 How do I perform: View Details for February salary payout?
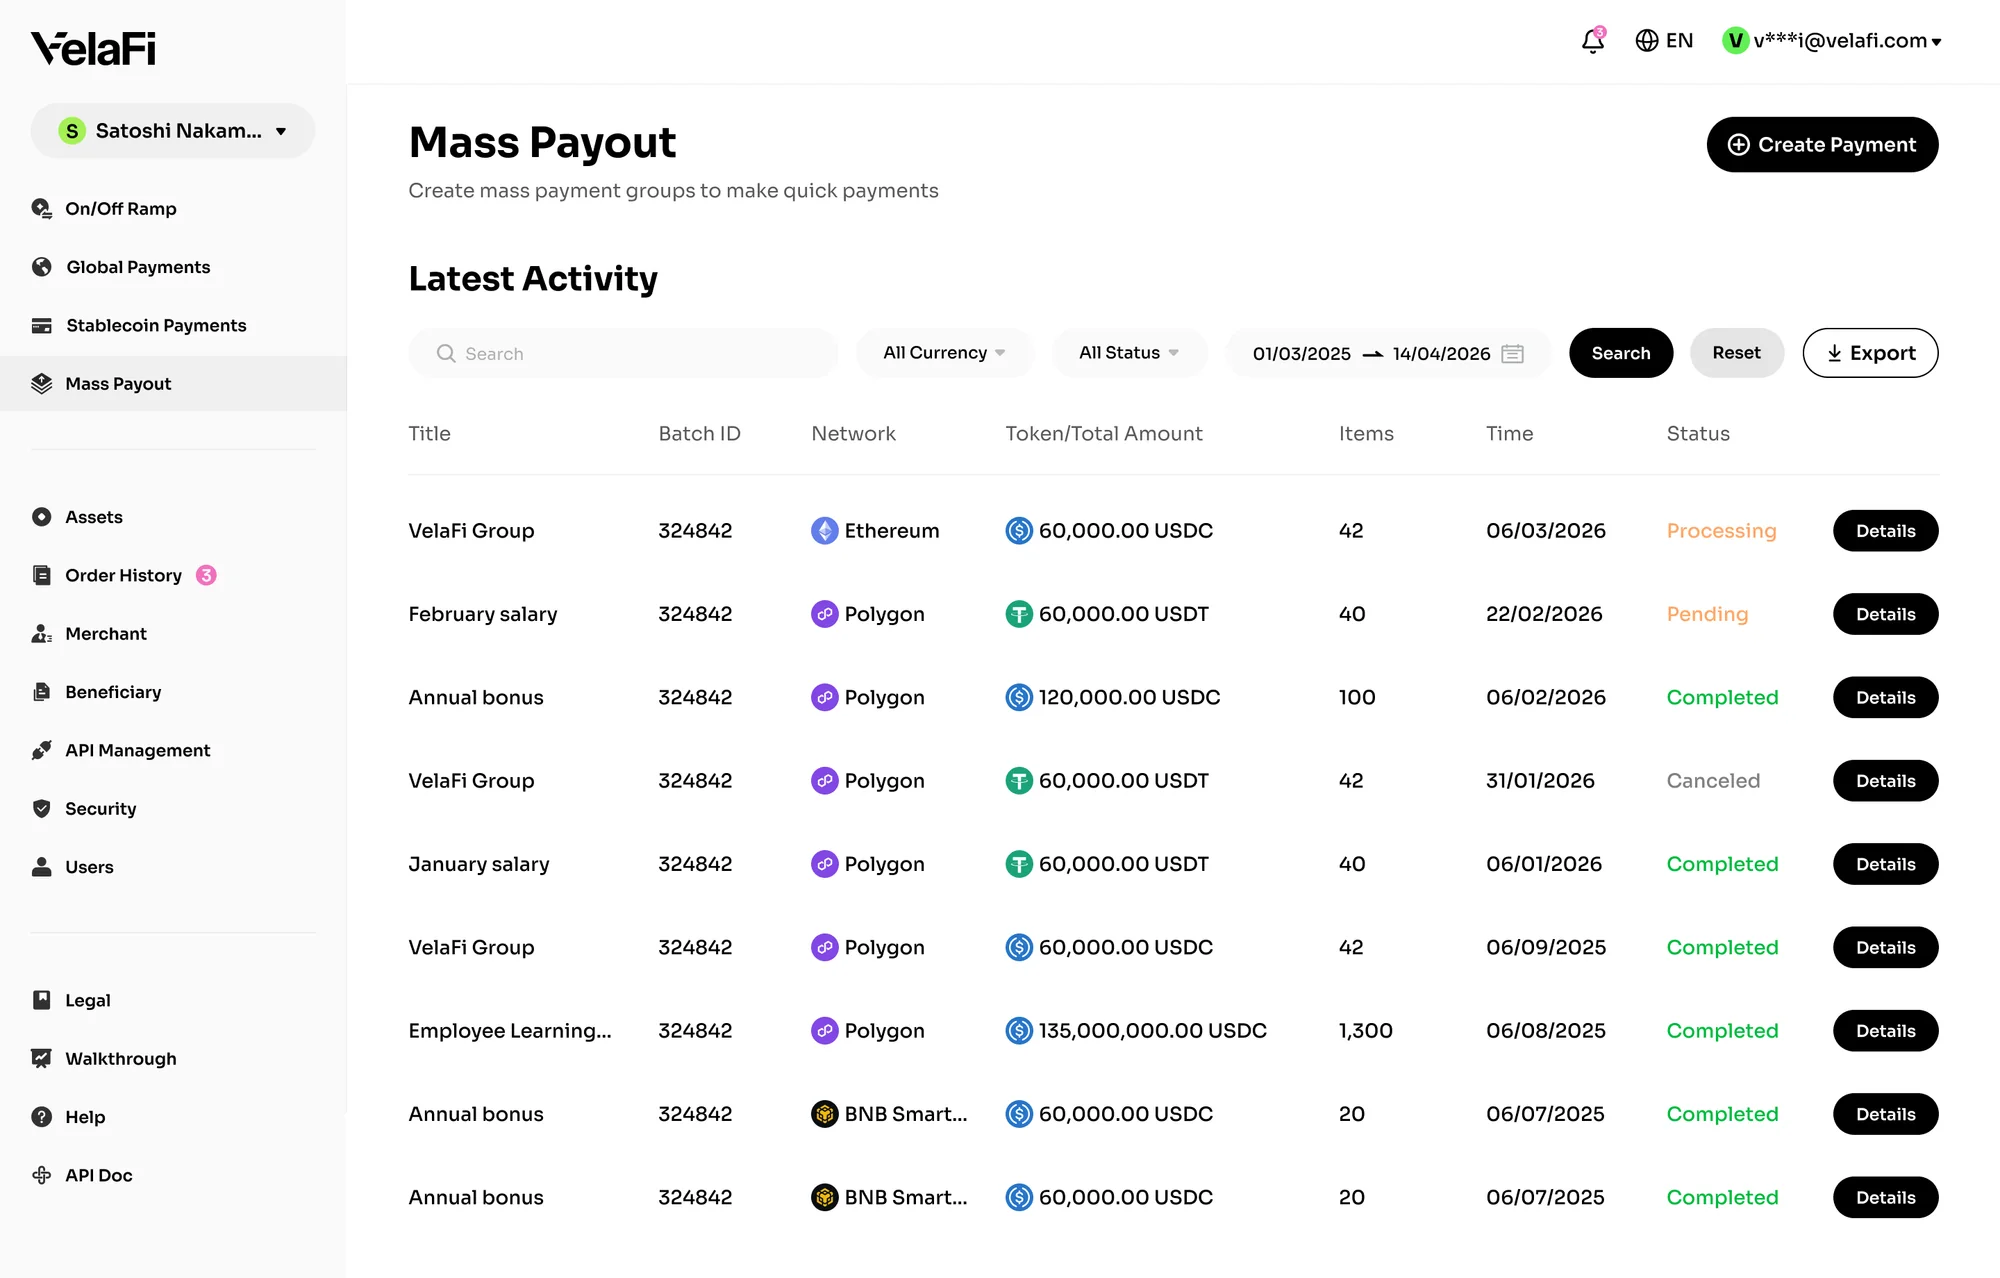[x=1885, y=614]
